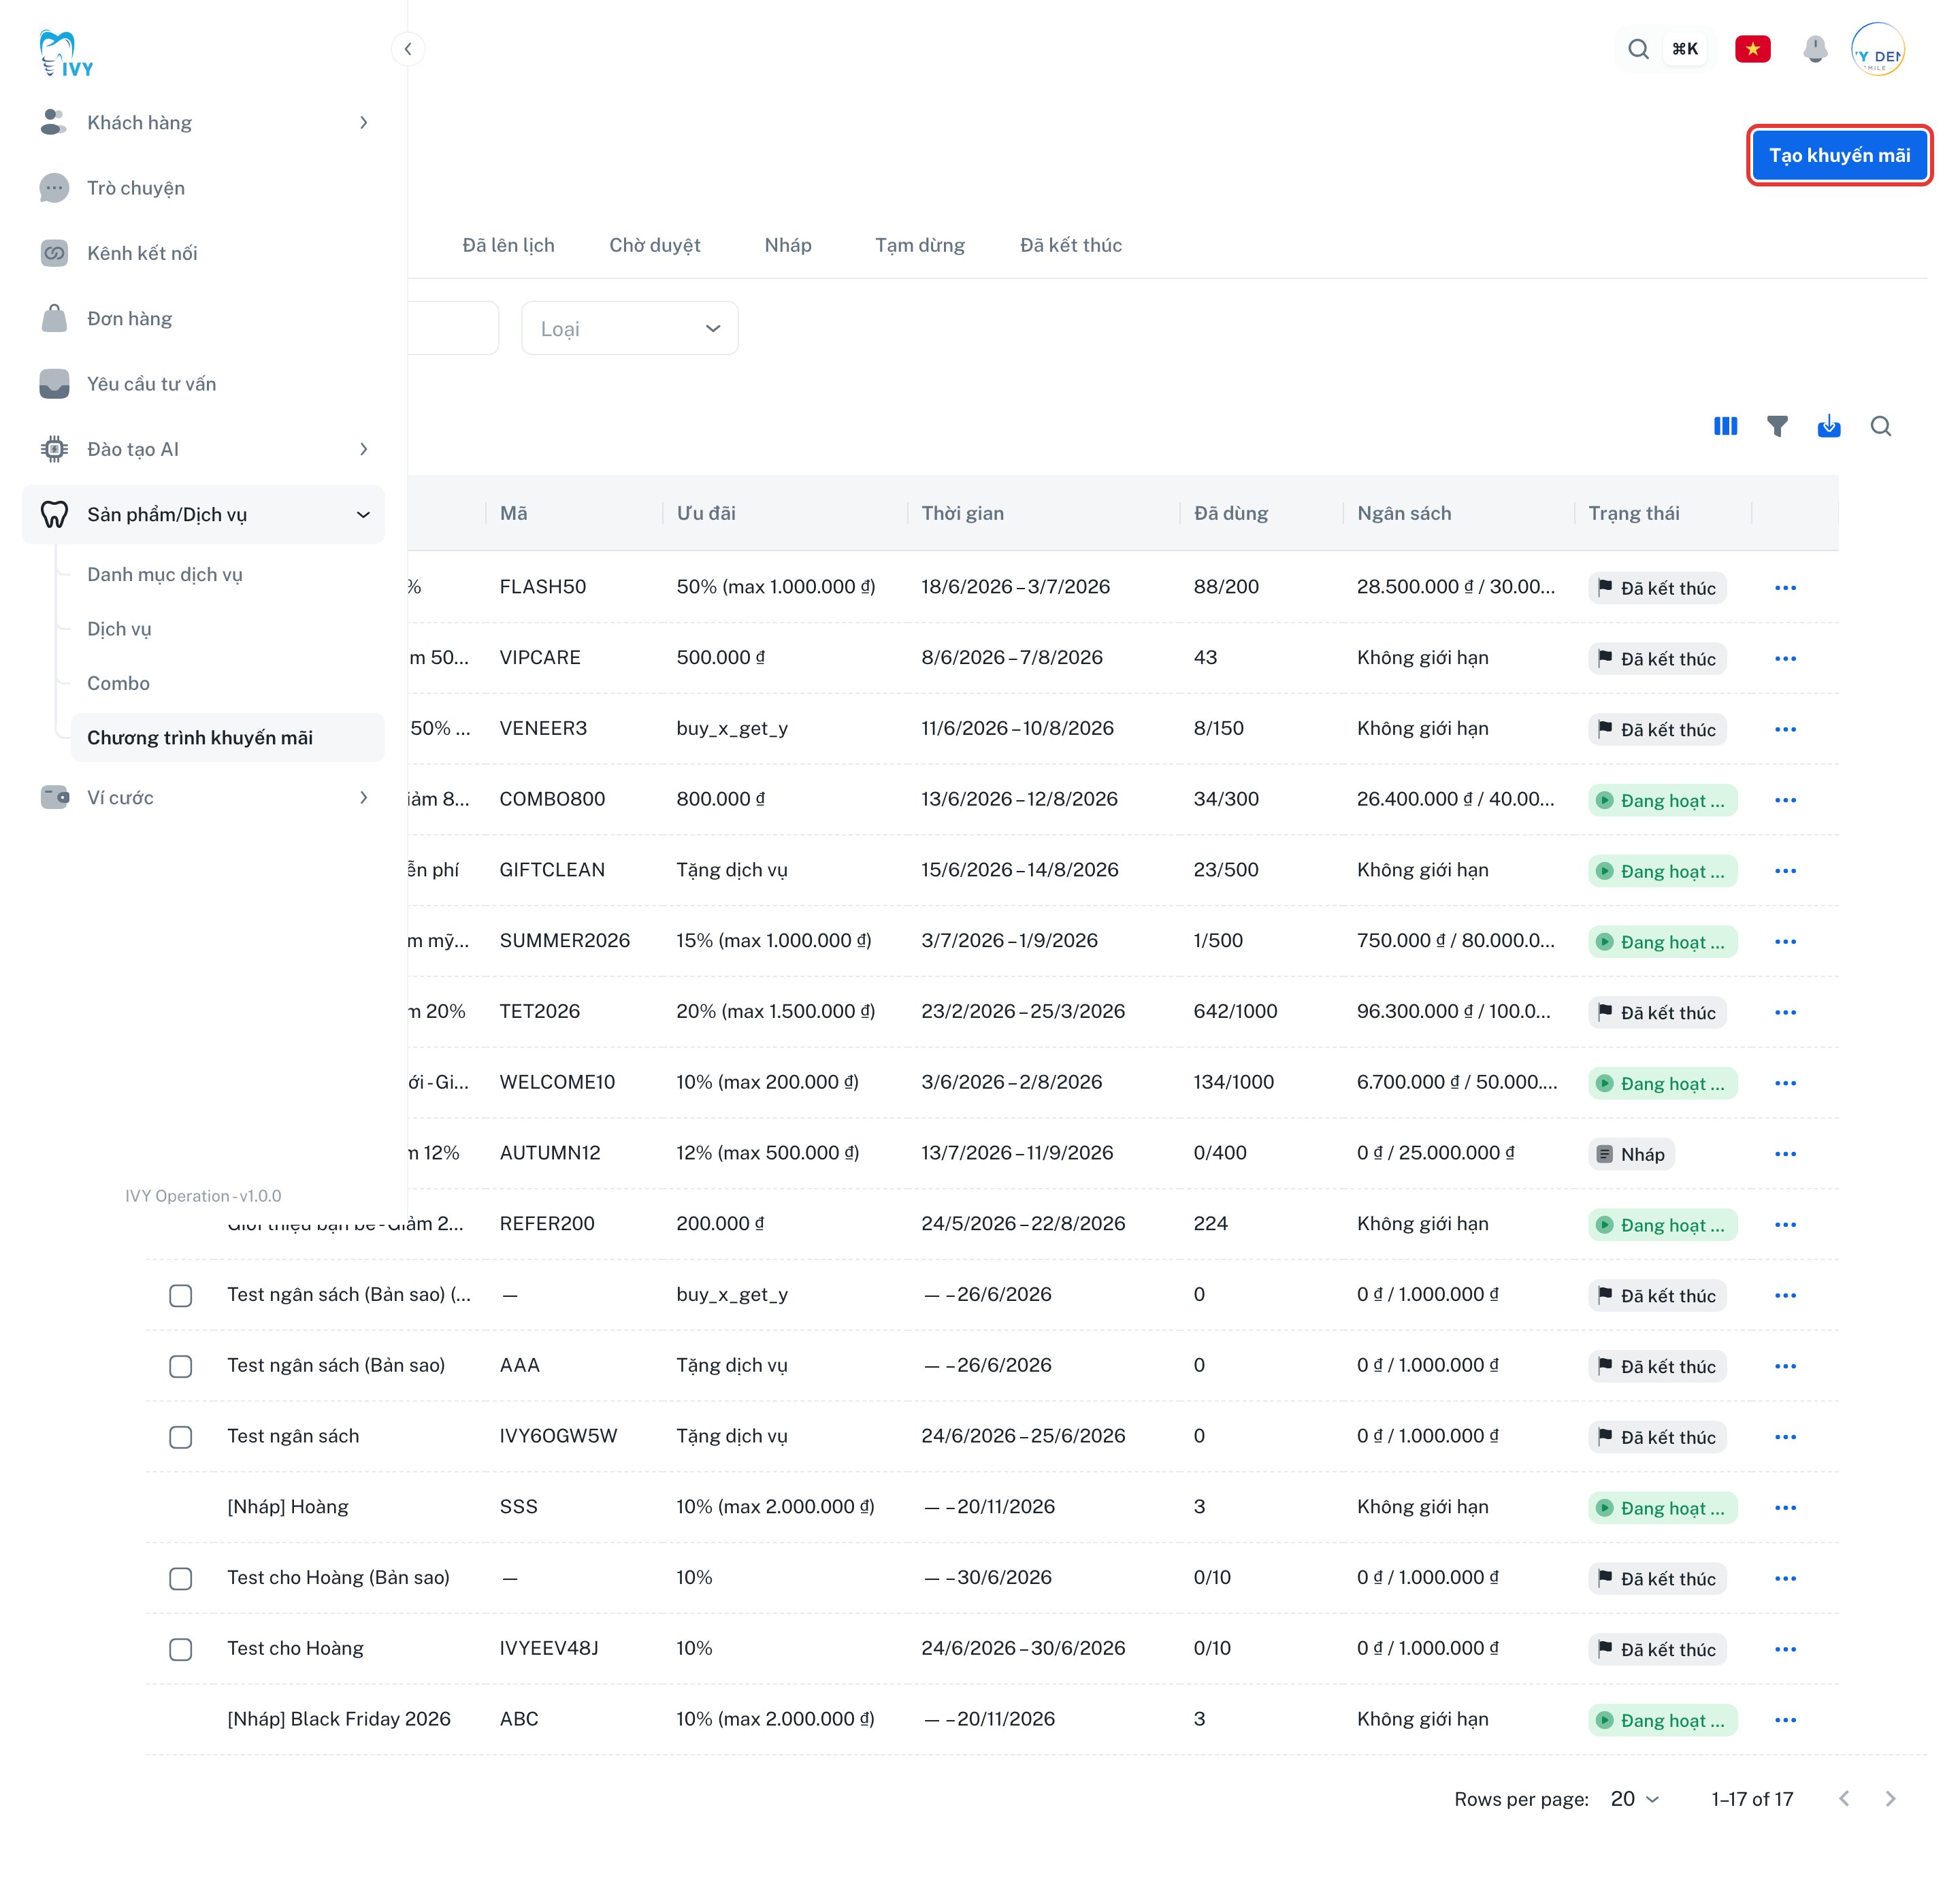Click the Ví cước wallet icon
The image size is (1960, 1897).
(54, 797)
